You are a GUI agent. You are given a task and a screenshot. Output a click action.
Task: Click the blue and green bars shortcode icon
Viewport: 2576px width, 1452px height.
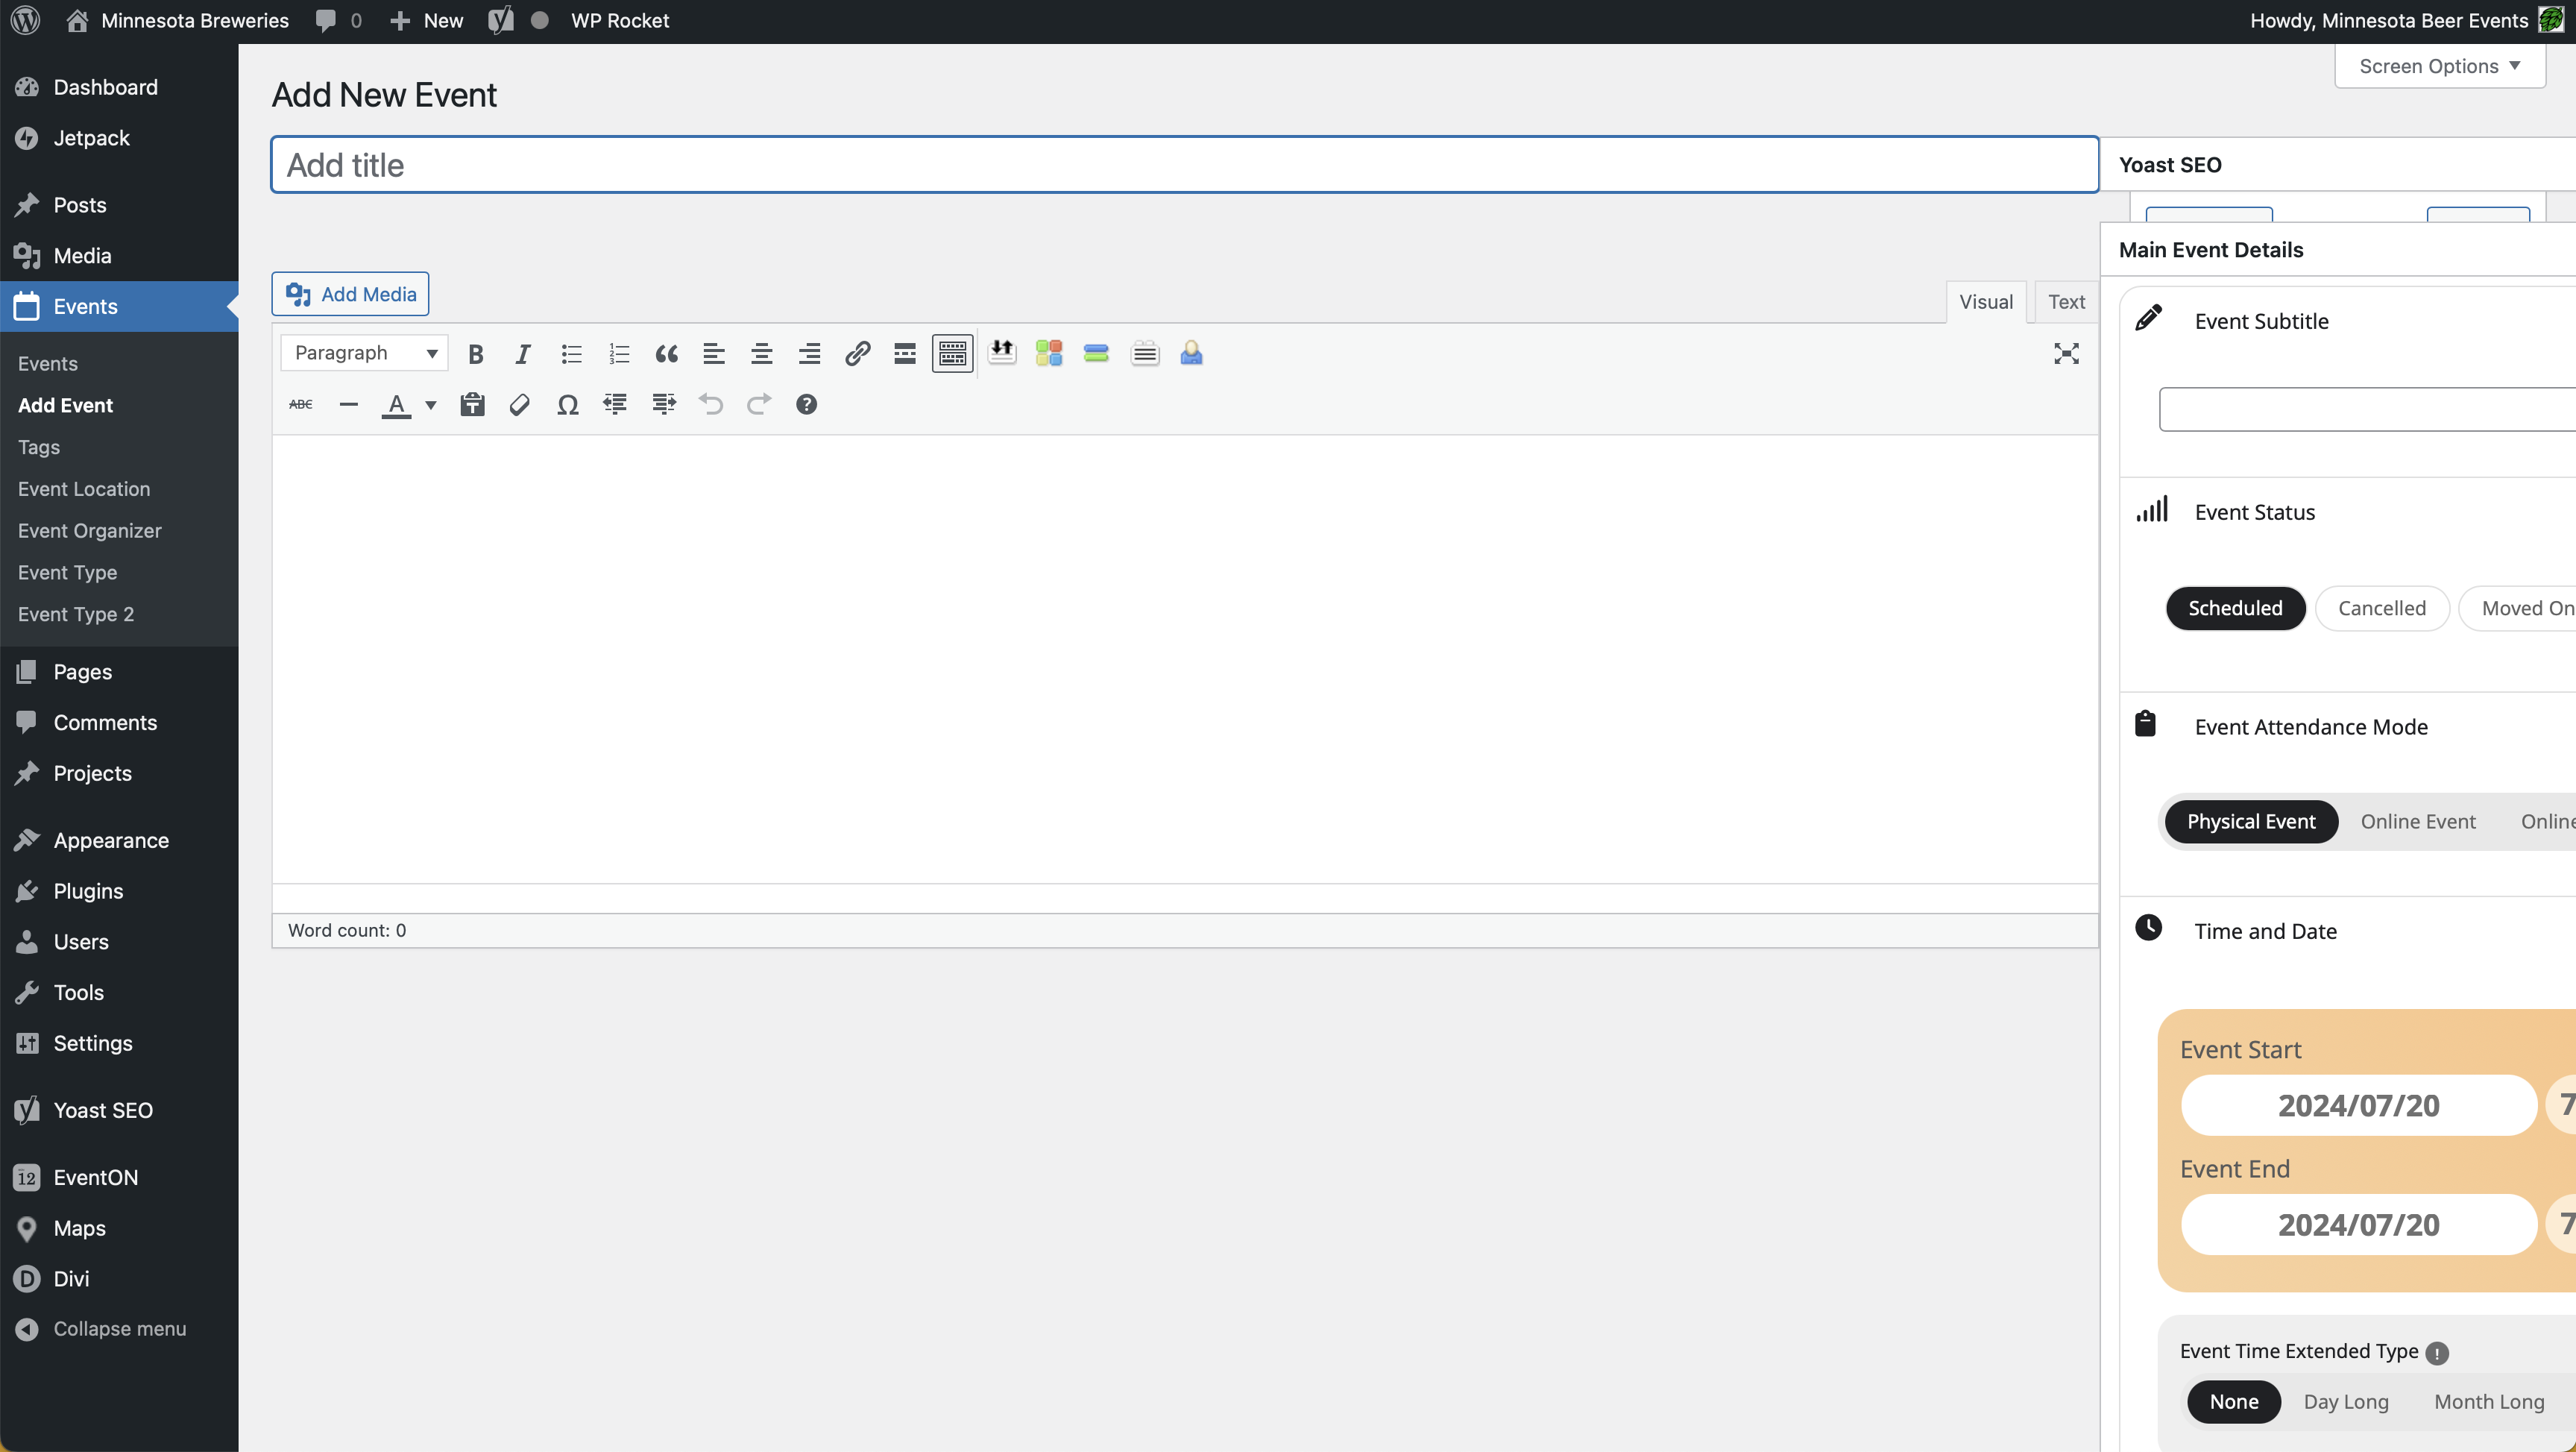[x=1096, y=353]
